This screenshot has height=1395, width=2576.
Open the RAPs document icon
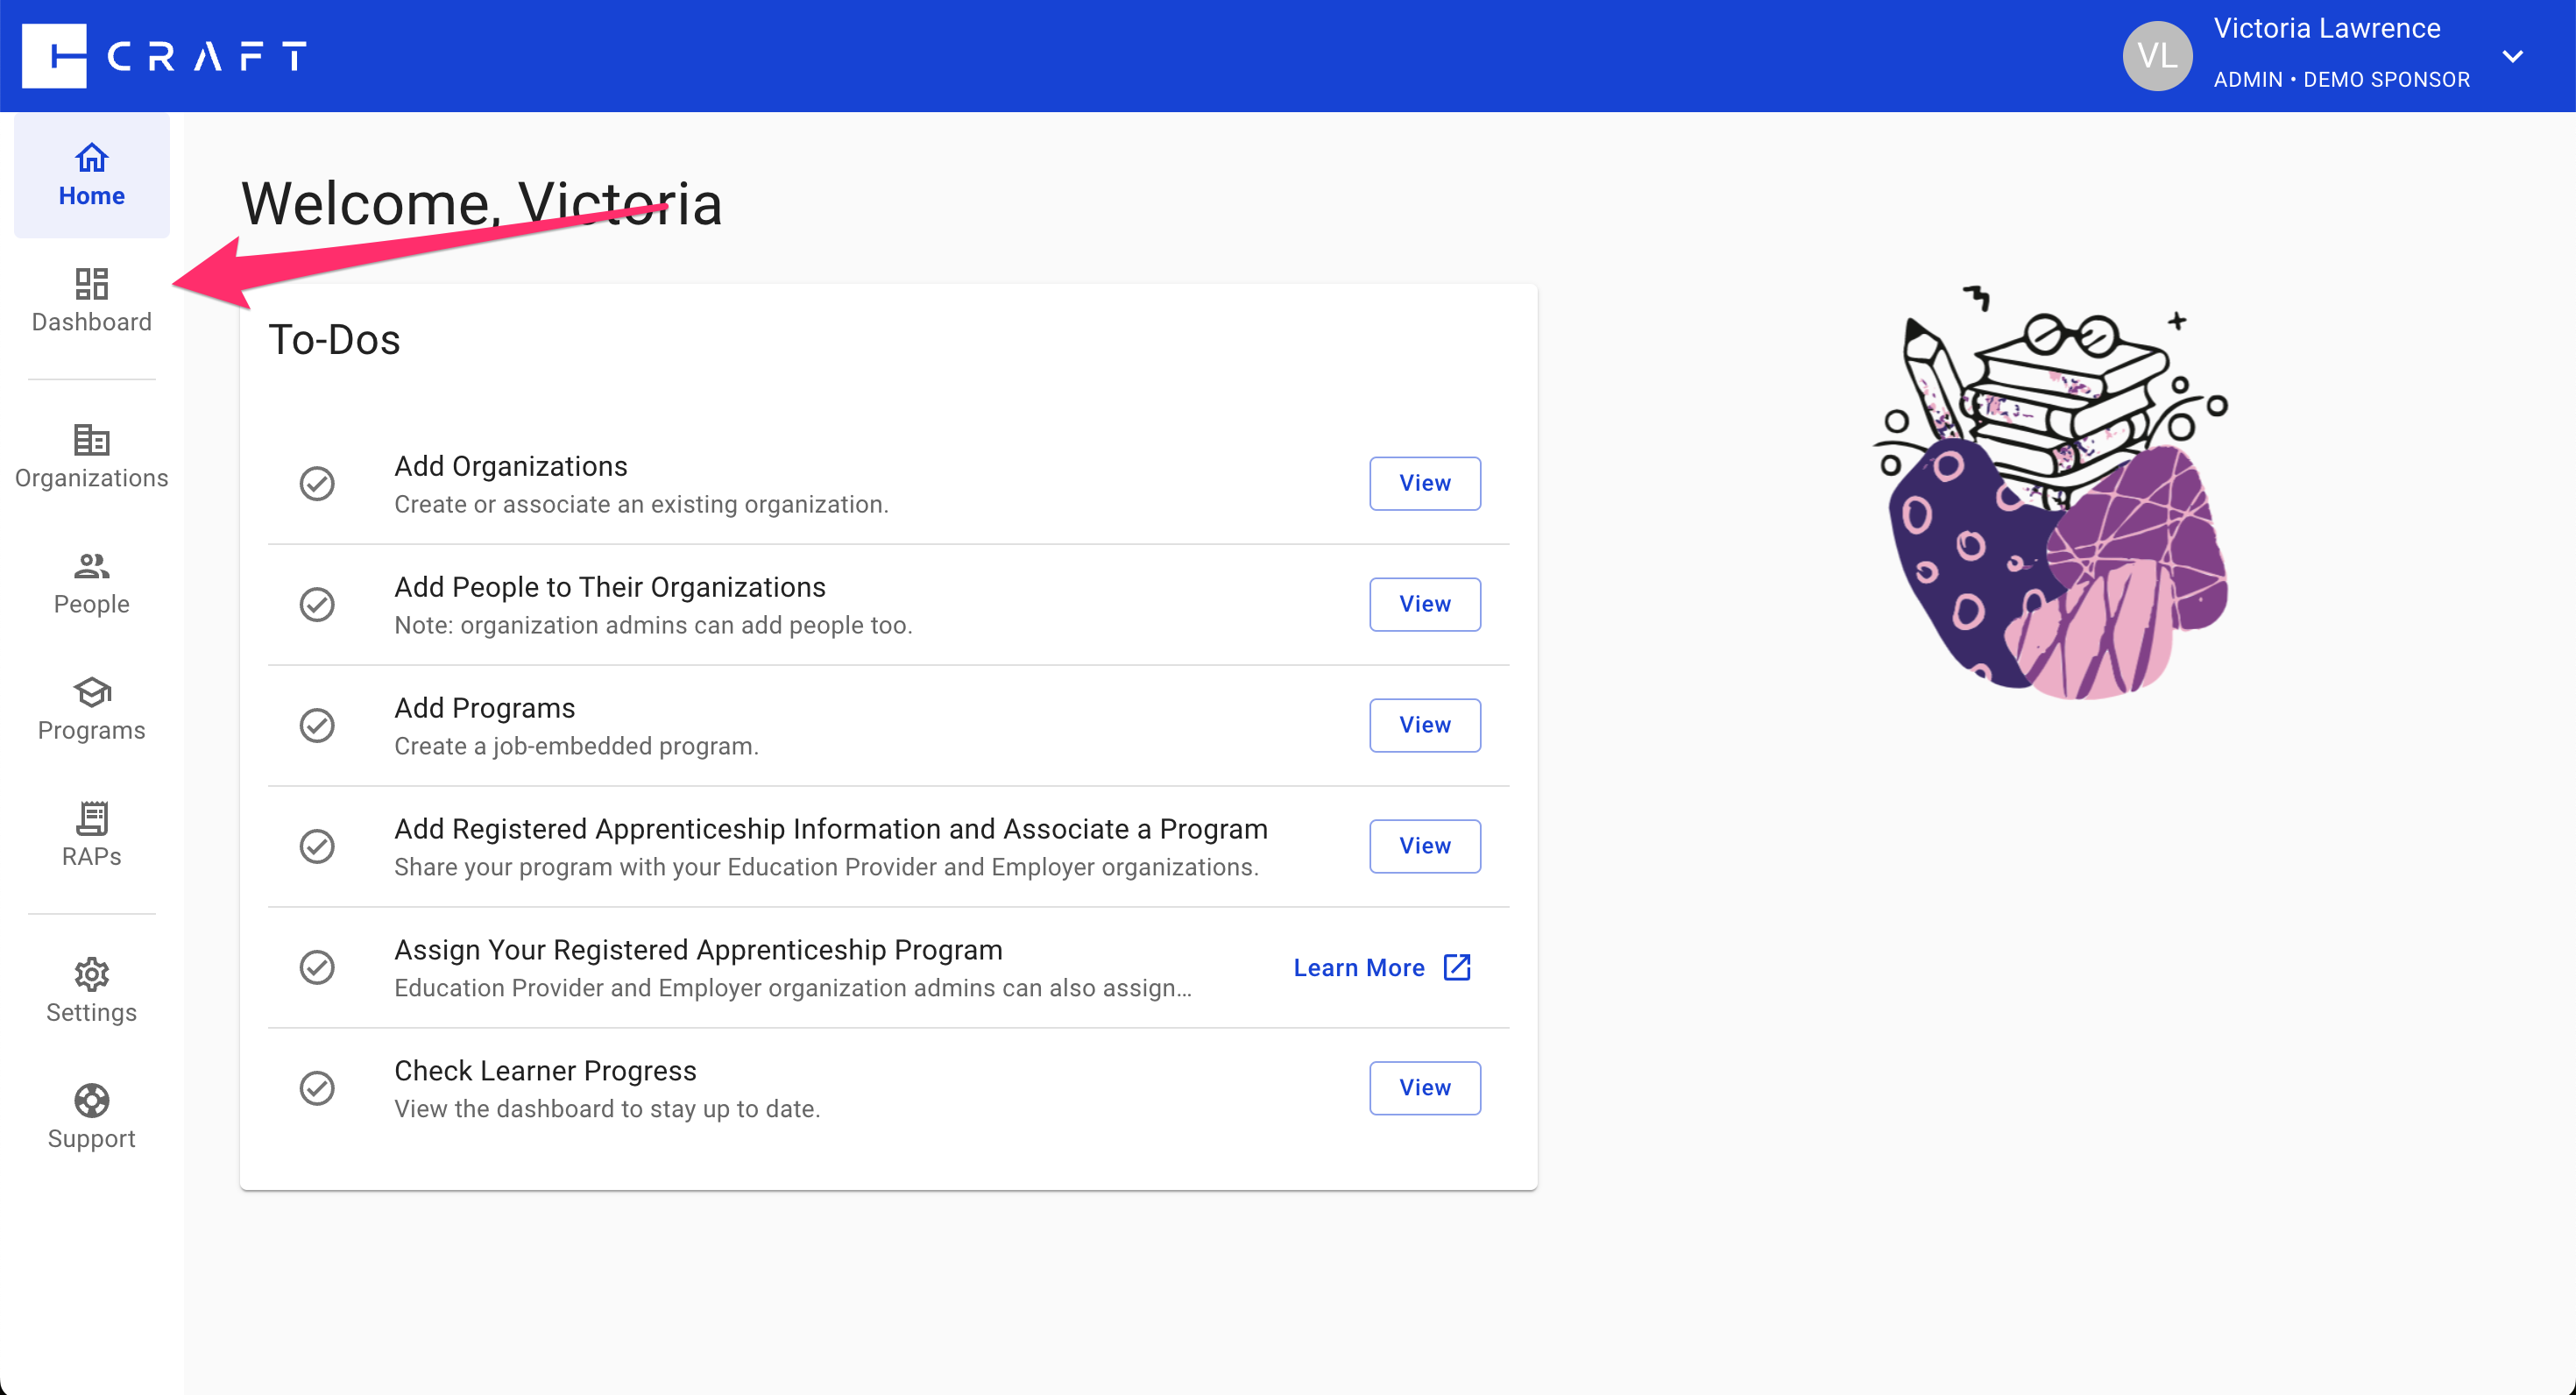(91, 818)
